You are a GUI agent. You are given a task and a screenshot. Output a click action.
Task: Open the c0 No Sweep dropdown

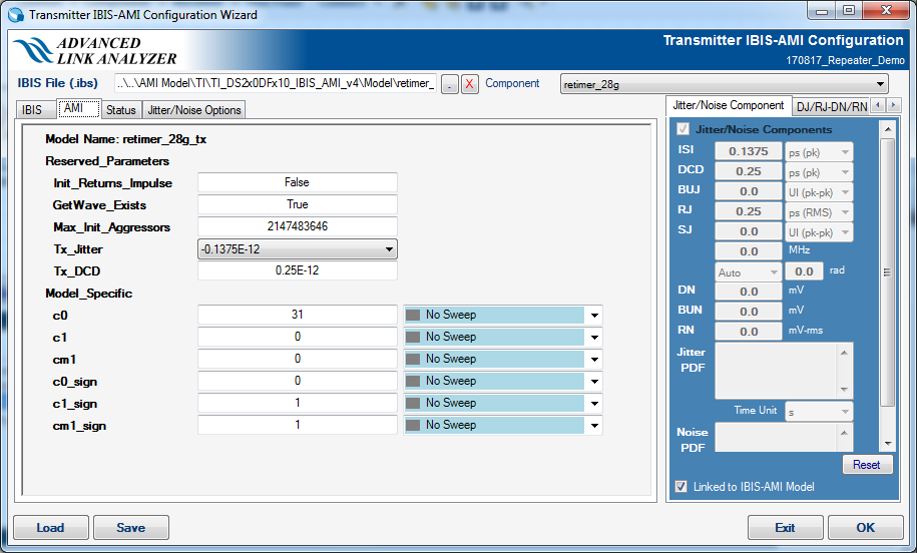(503, 314)
